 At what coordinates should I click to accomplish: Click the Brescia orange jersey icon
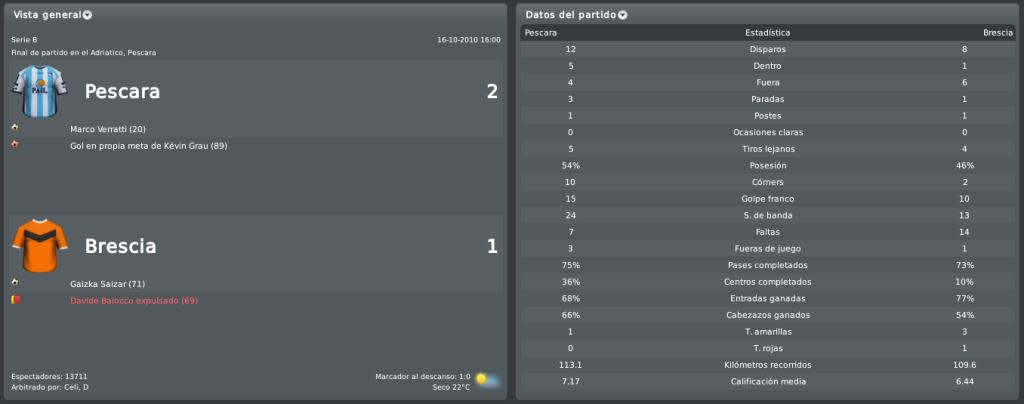point(40,245)
